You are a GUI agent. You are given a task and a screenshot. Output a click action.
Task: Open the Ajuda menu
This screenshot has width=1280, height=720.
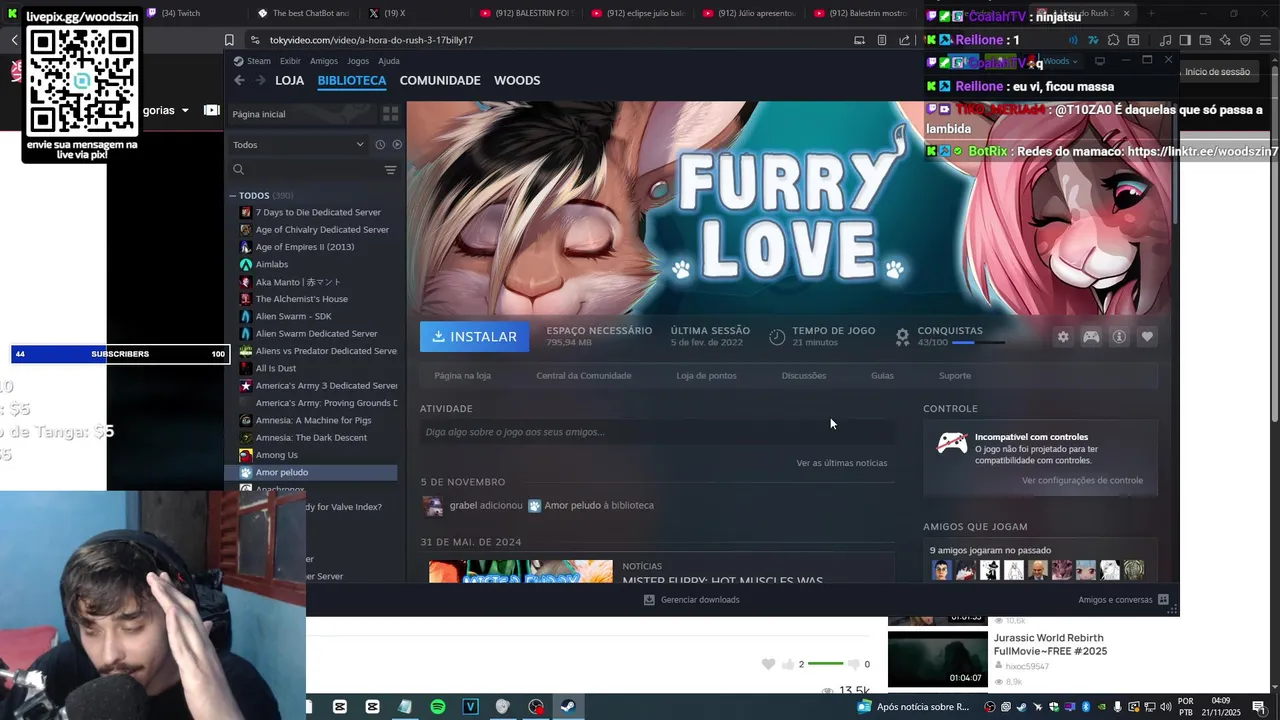coord(389,61)
